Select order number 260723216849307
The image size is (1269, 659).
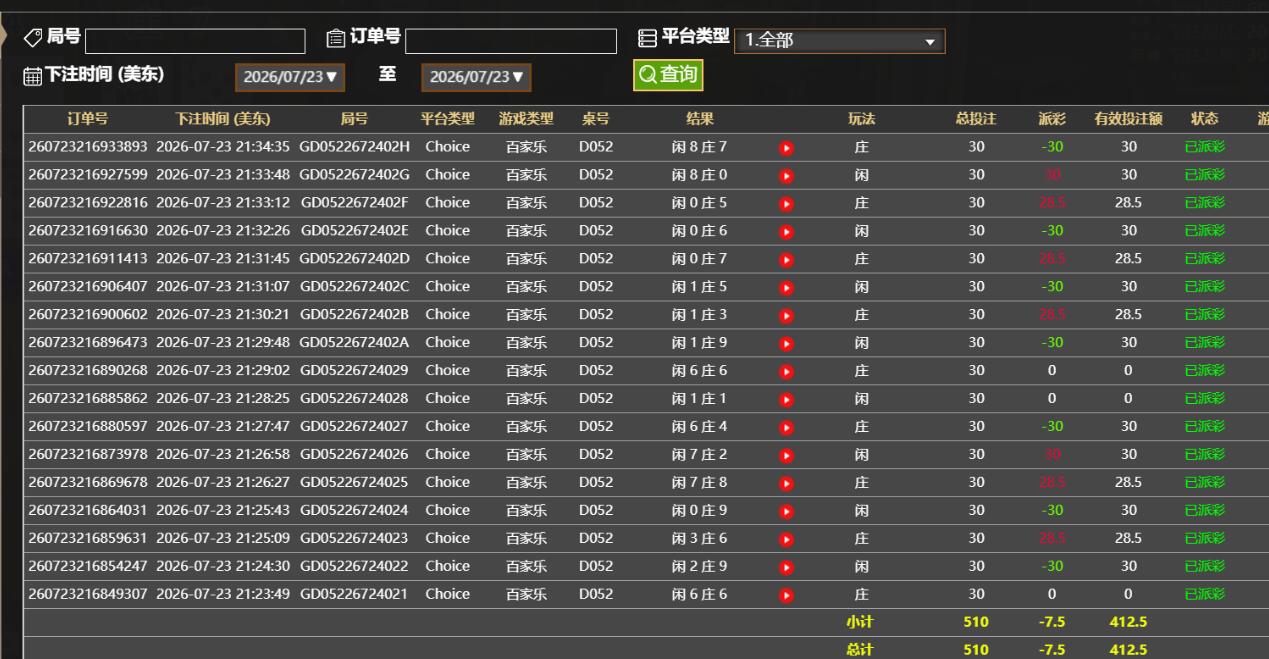88,595
